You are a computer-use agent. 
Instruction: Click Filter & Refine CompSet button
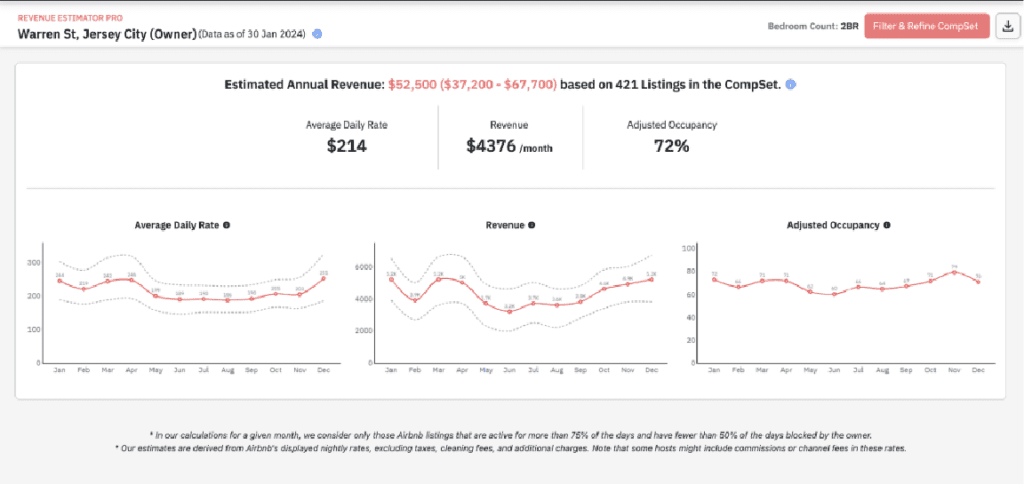[x=927, y=25]
